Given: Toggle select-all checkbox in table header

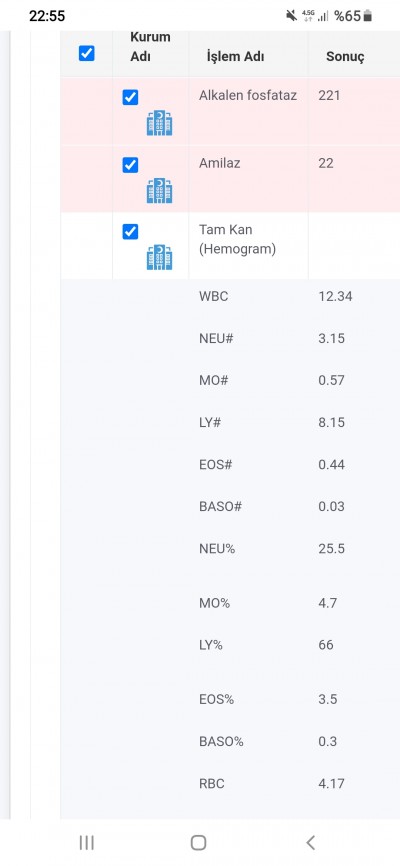Looking at the screenshot, I should pyautogui.click(x=87, y=53).
